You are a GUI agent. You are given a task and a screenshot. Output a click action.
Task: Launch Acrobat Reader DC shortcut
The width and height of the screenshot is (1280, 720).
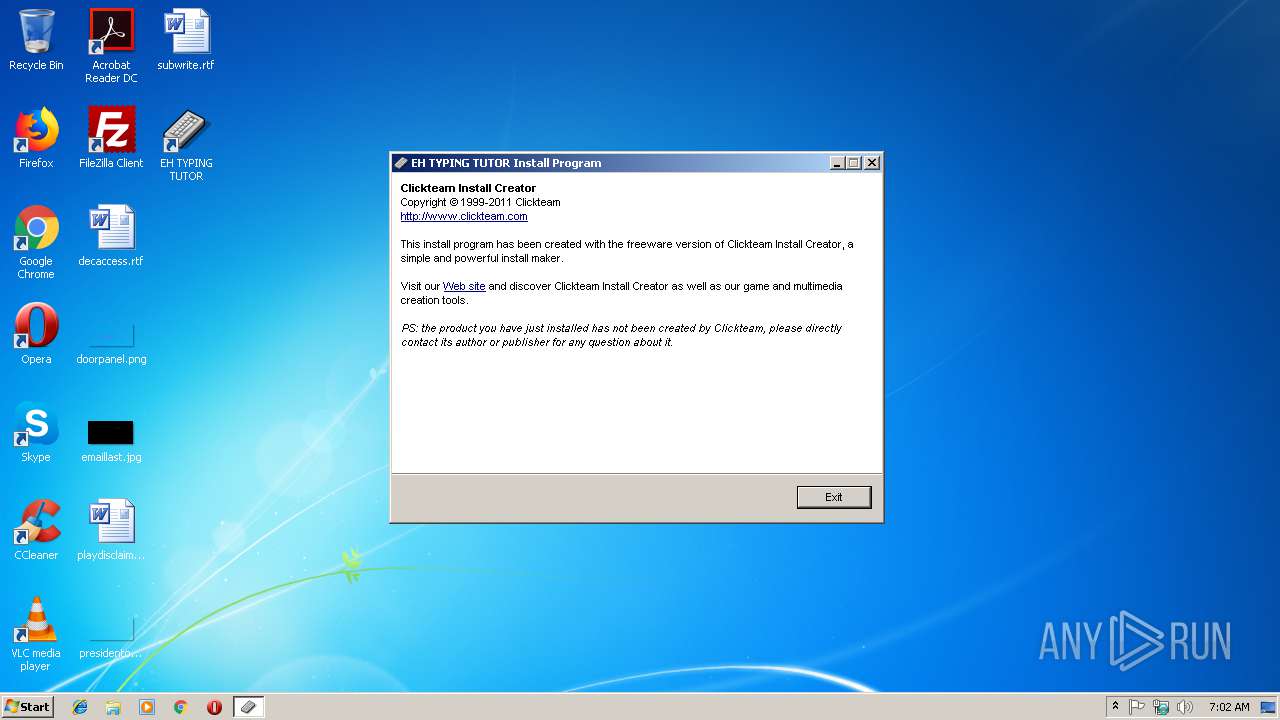pos(111,46)
